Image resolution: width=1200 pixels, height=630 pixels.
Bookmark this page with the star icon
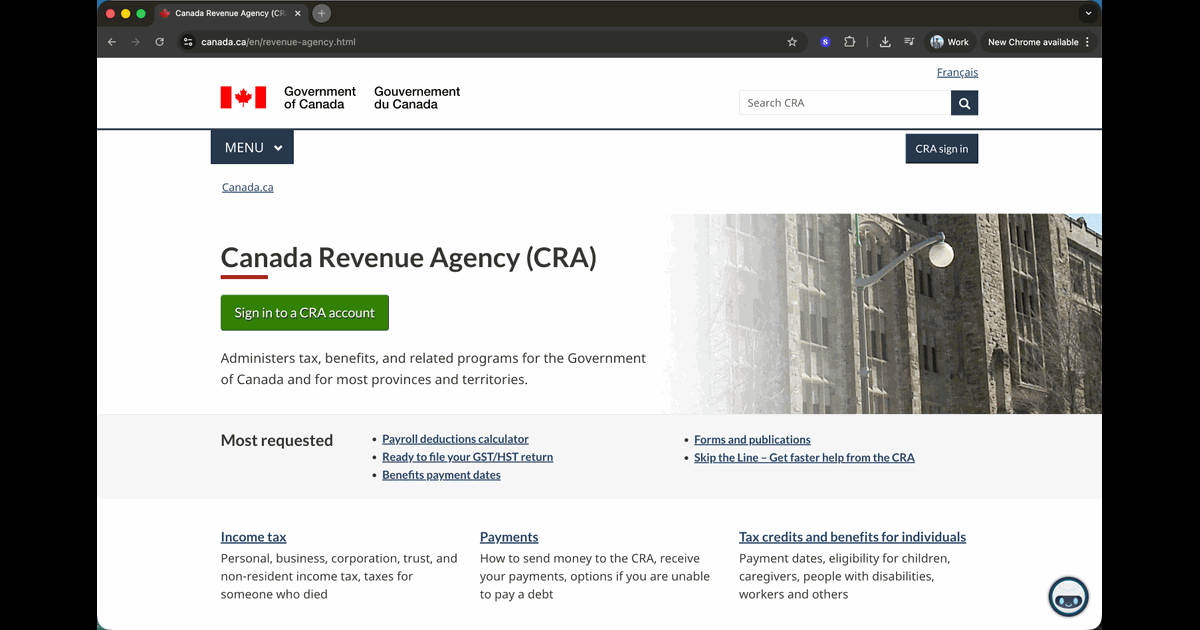tap(792, 42)
